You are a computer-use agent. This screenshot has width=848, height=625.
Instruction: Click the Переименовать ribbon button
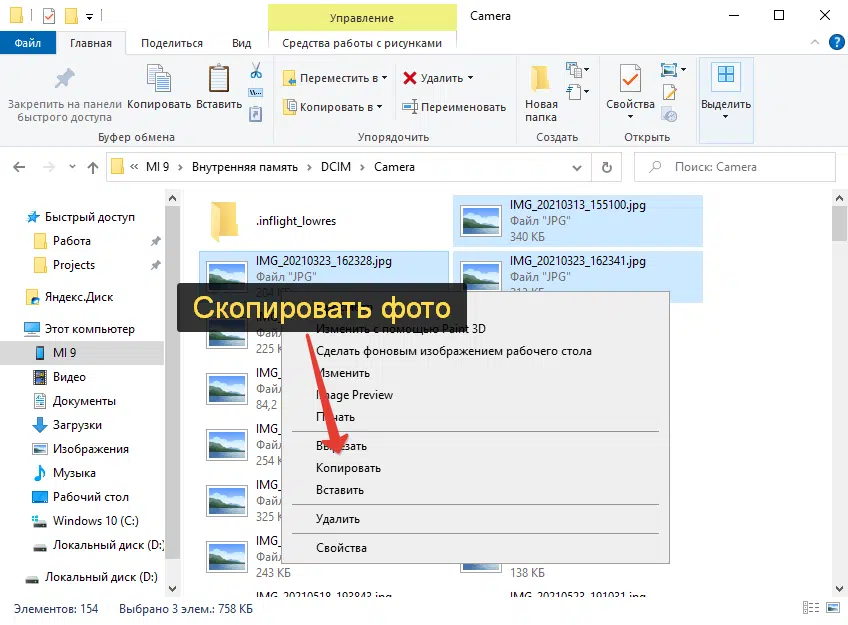pyautogui.click(x=454, y=107)
